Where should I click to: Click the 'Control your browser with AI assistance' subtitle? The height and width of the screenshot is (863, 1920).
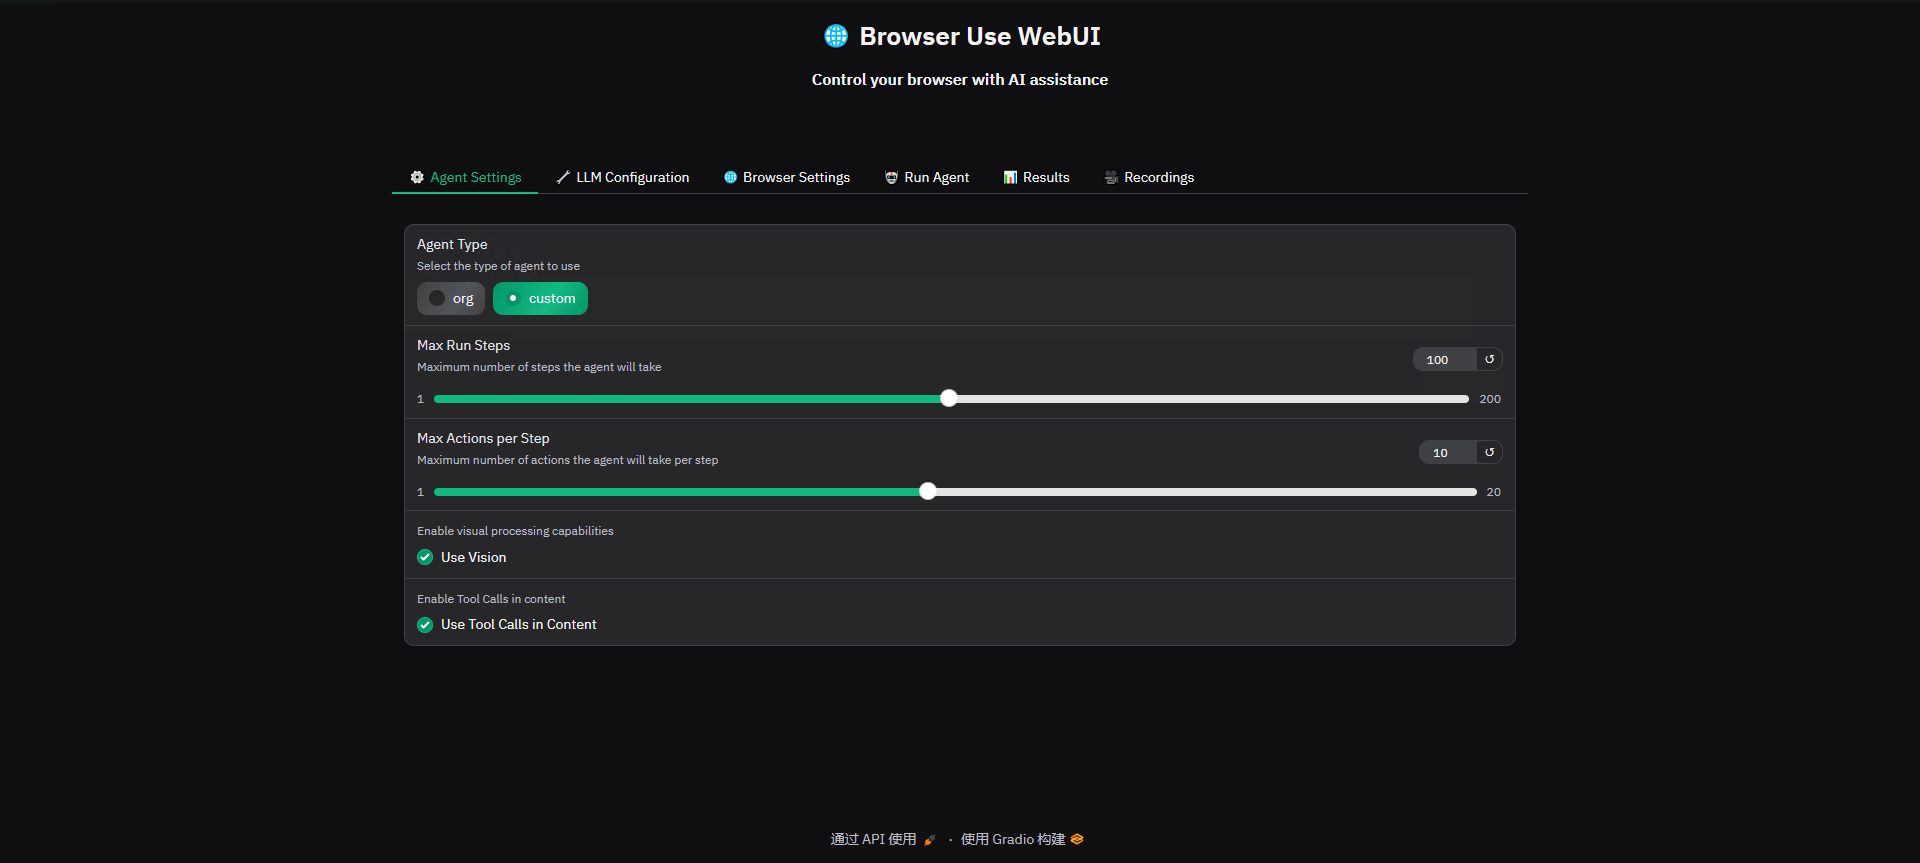coord(960,79)
